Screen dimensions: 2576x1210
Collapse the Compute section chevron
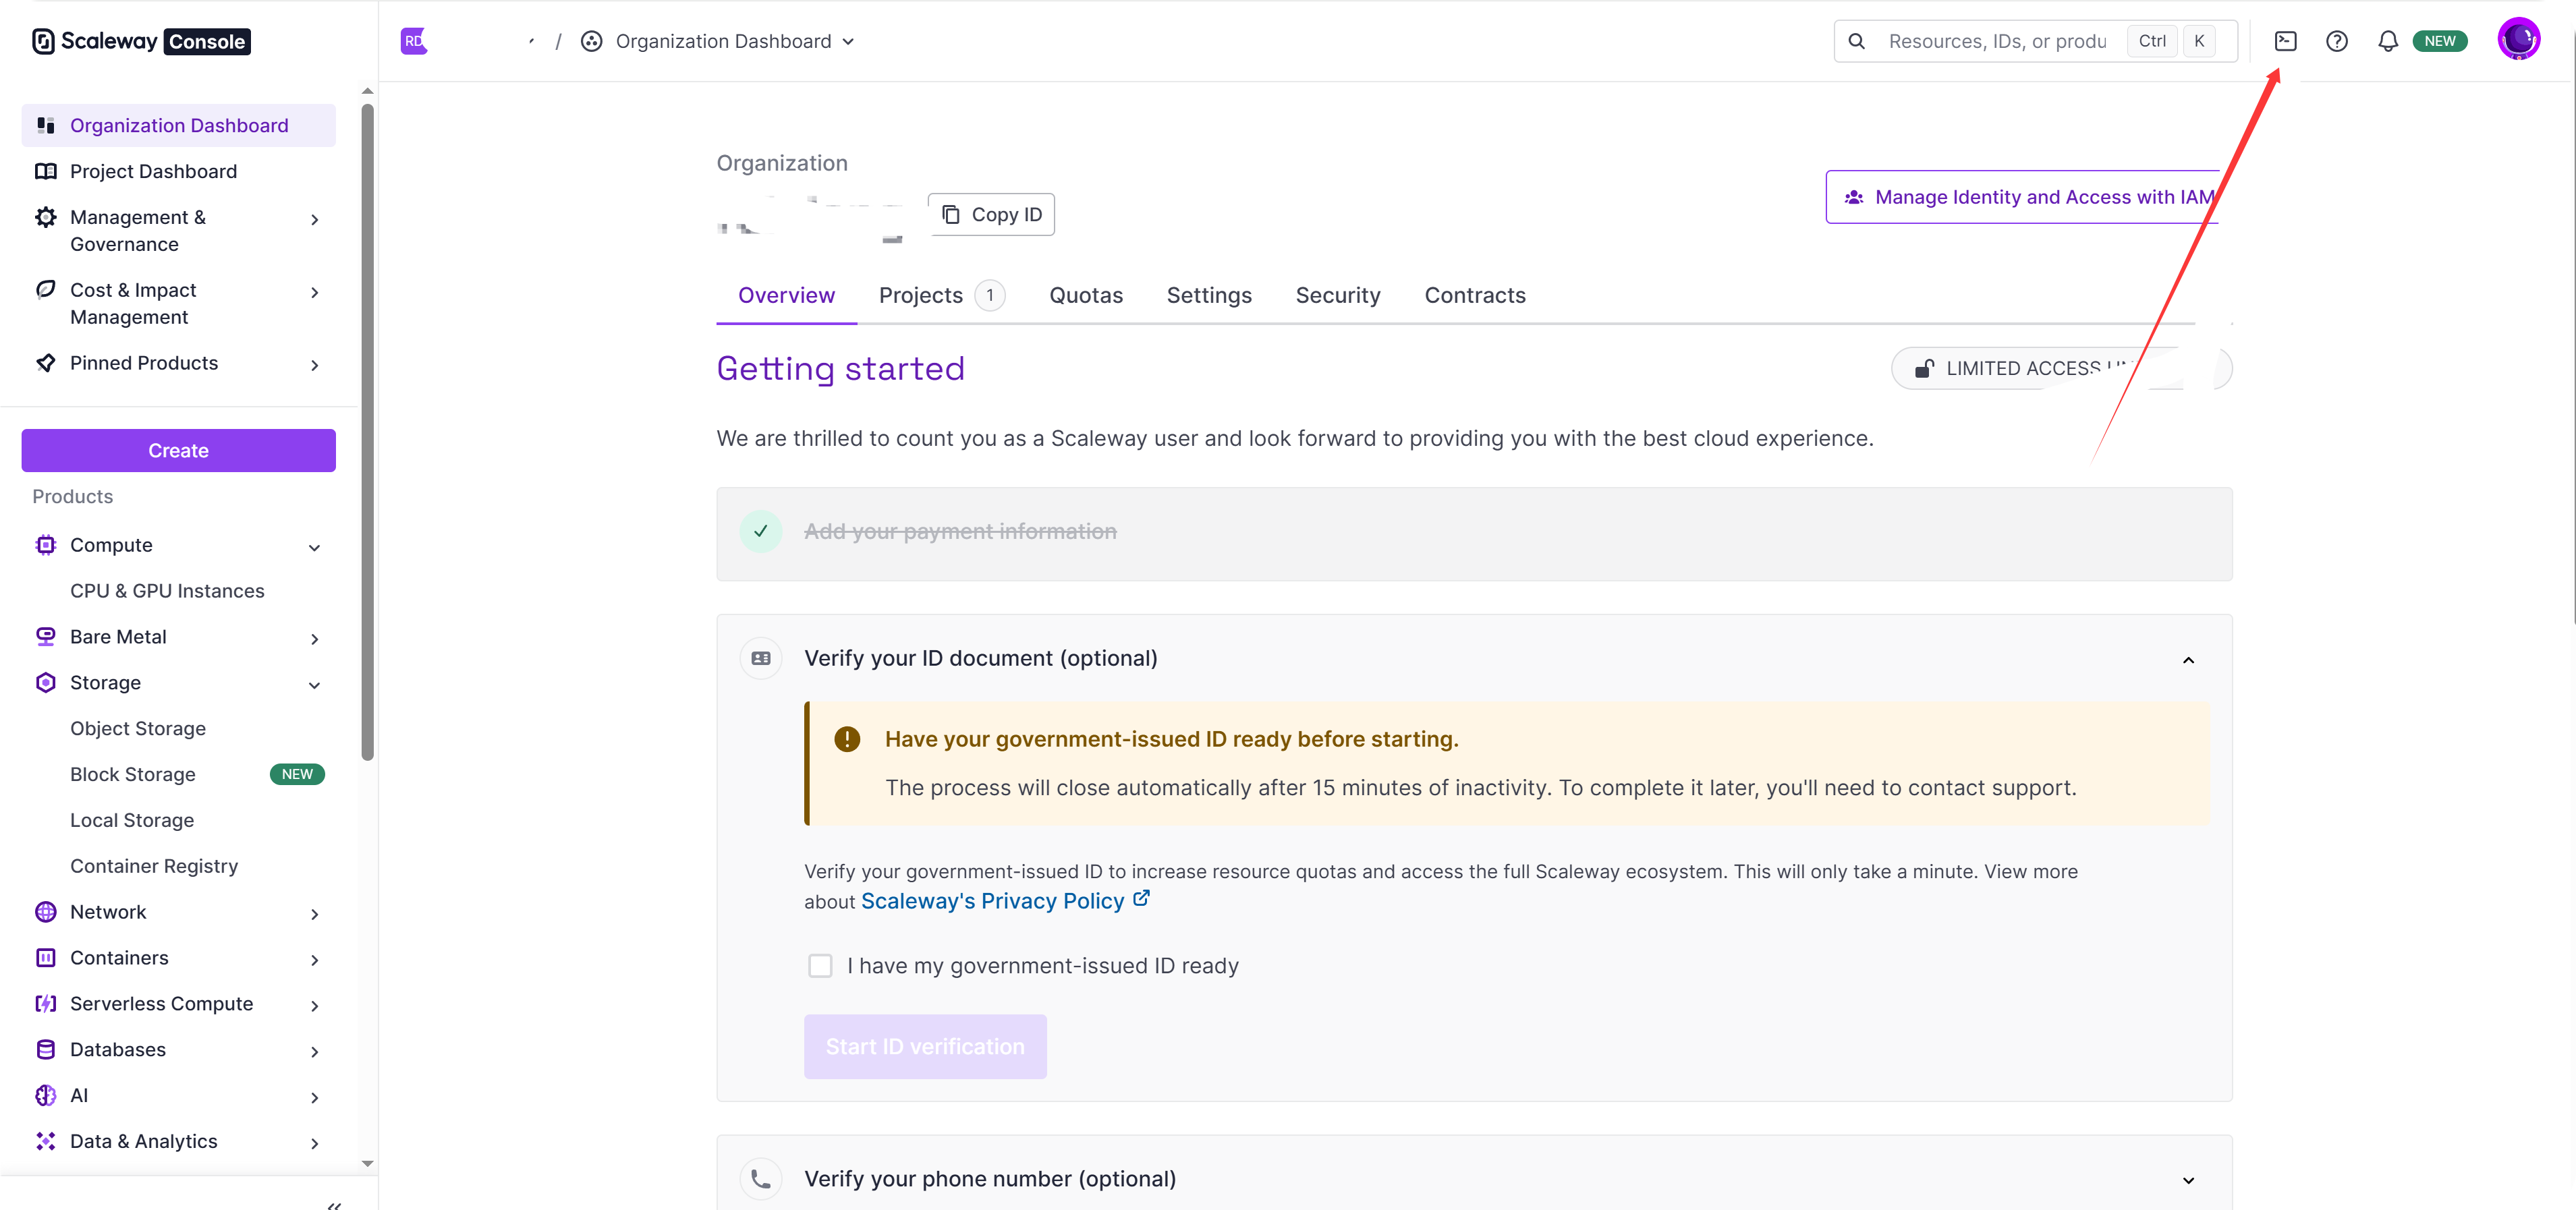tap(315, 547)
